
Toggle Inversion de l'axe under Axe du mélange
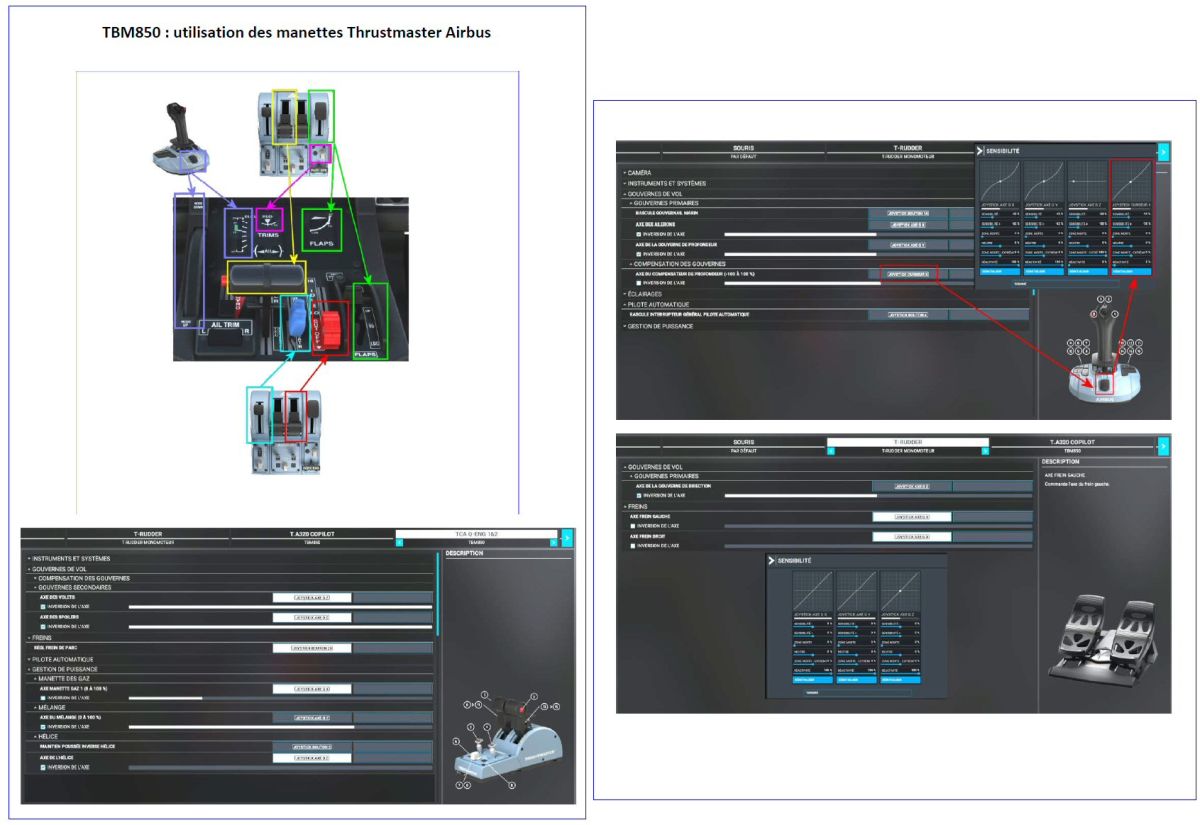[43, 727]
